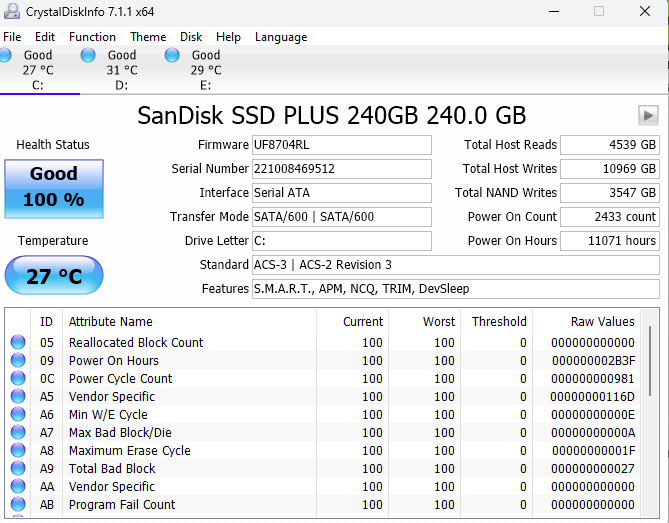669x523 pixels.
Task: Click status orb for Total Bad Block
Action: (x=18, y=469)
